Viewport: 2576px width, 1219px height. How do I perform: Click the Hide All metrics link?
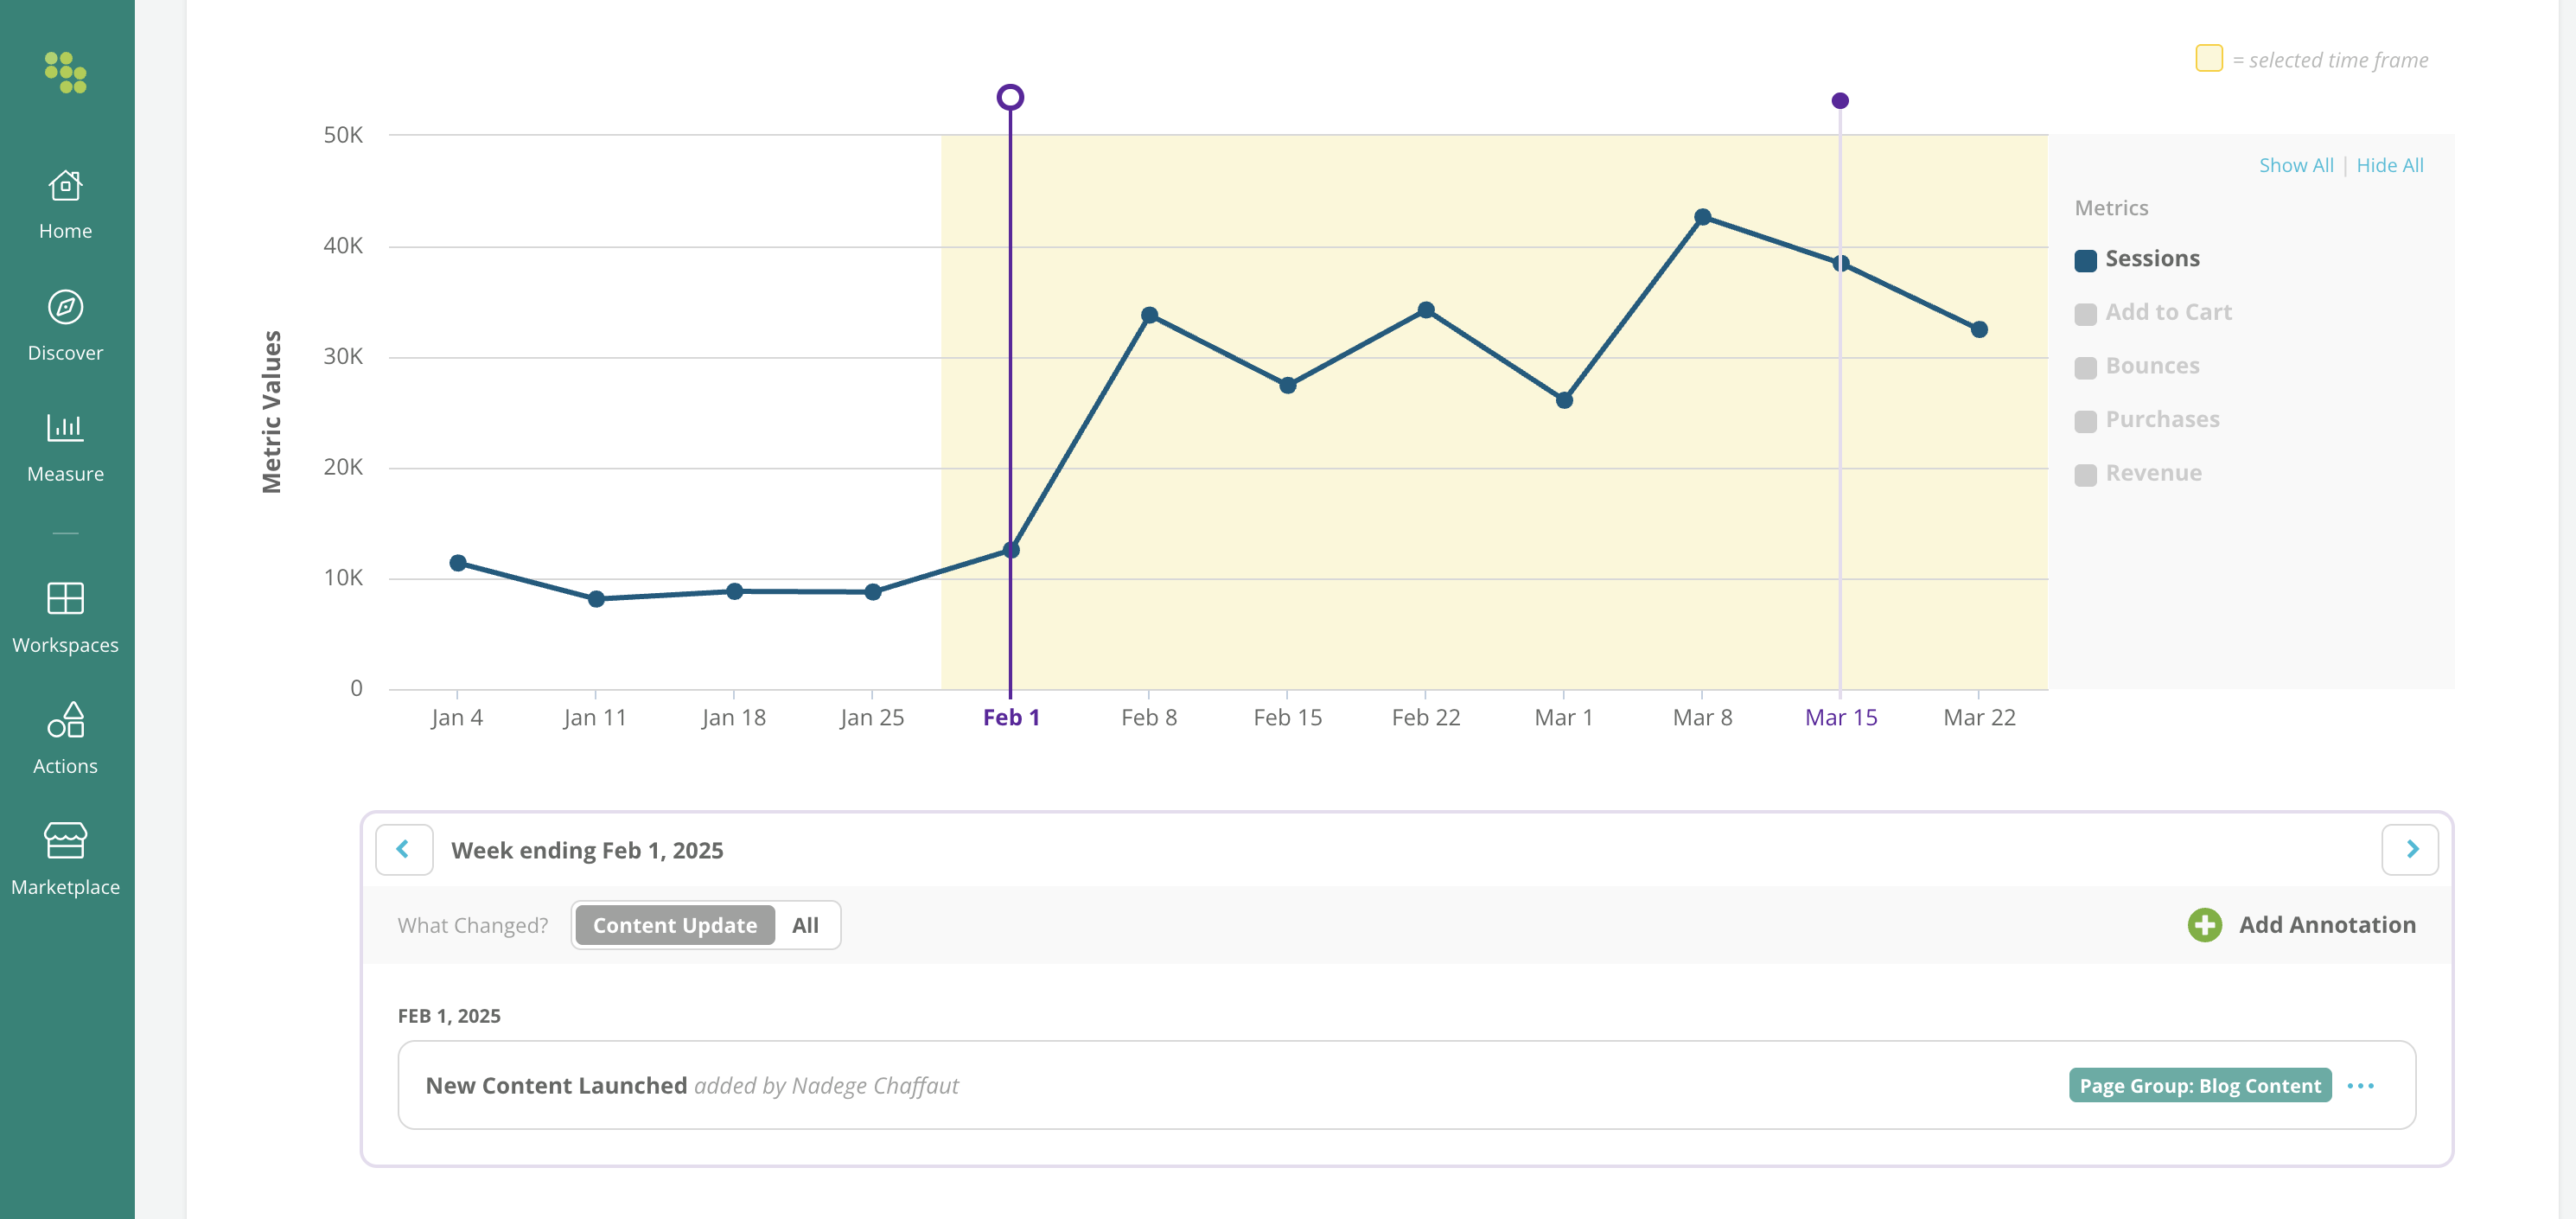point(2389,166)
